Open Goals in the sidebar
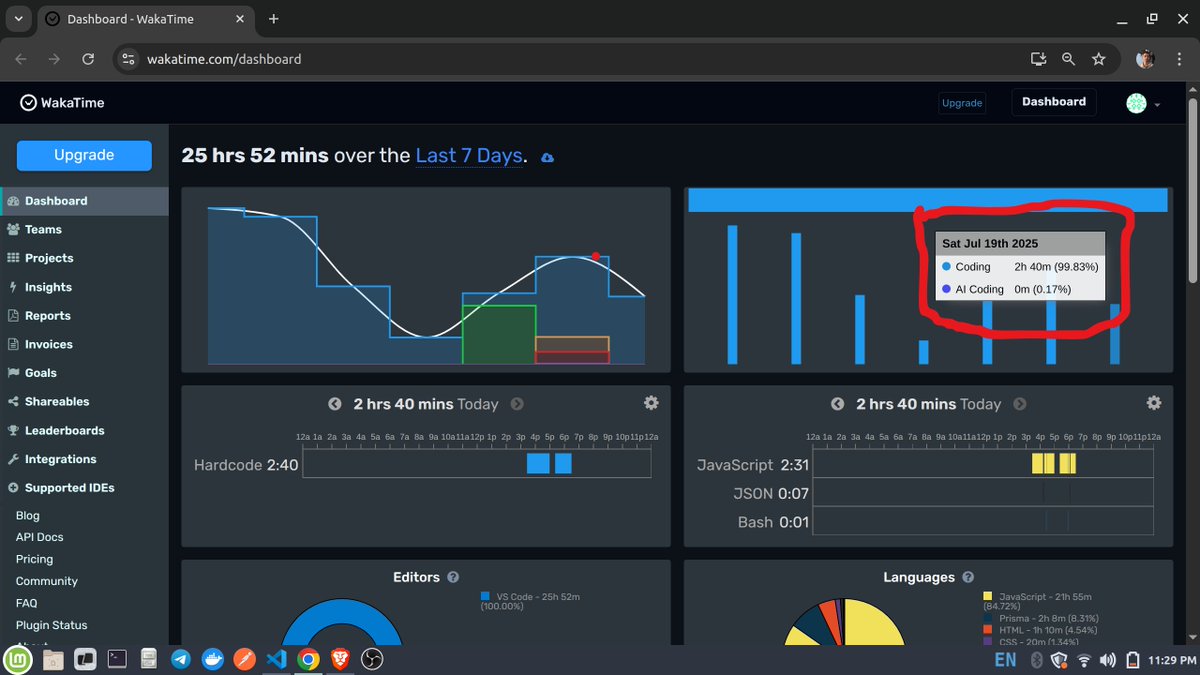Image resolution: width=1200 pixels, height=675 pixels. click(40, 373)
